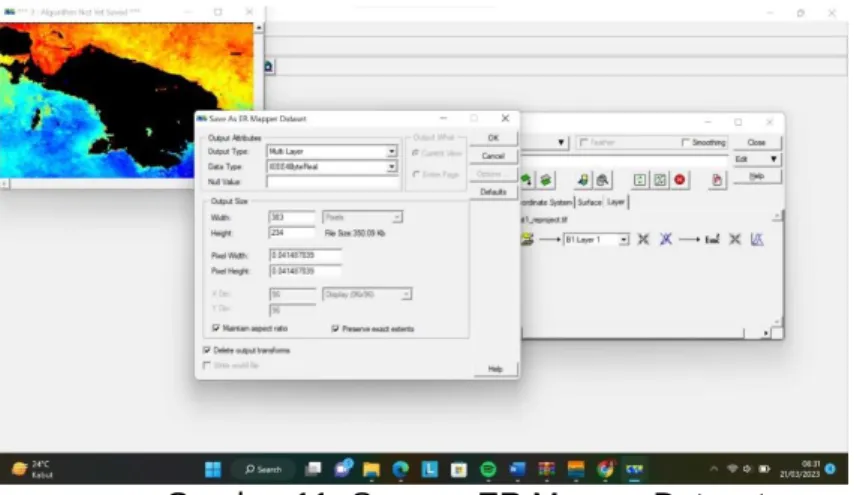This screenshot has width=854, height=495.
Task: Open the Edit dropdown in Algorithm window
Action: (x=757, y=159)
